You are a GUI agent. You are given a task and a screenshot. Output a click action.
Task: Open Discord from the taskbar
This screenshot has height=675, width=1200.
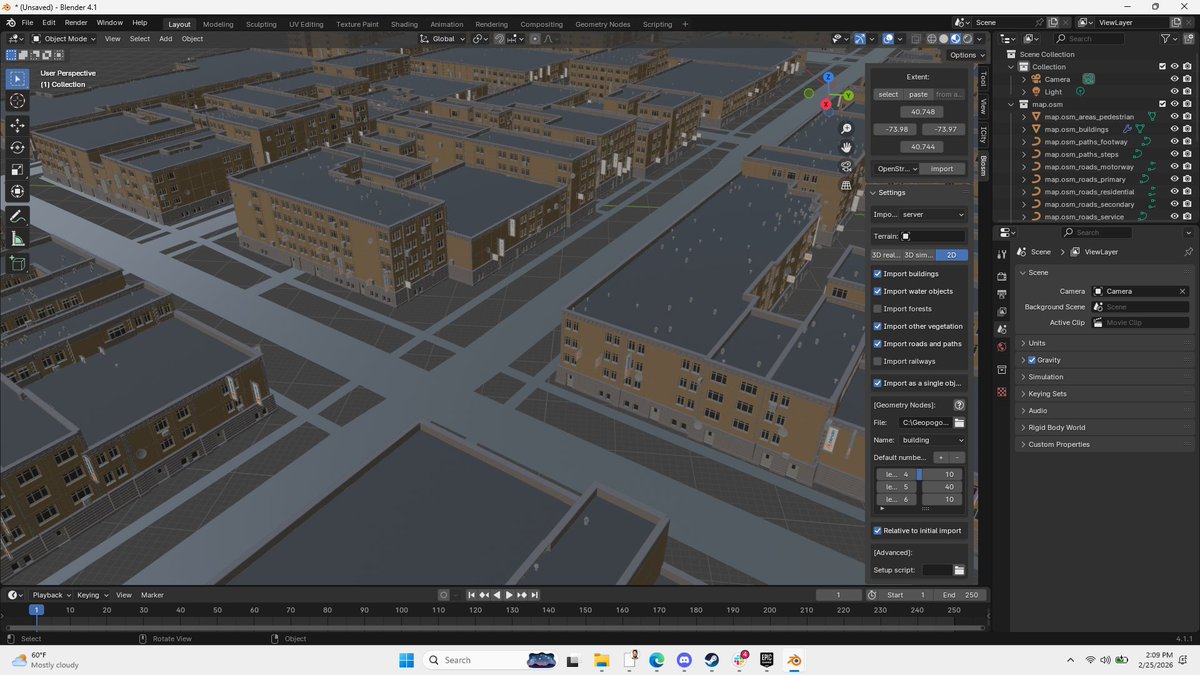tap(684, 660)
